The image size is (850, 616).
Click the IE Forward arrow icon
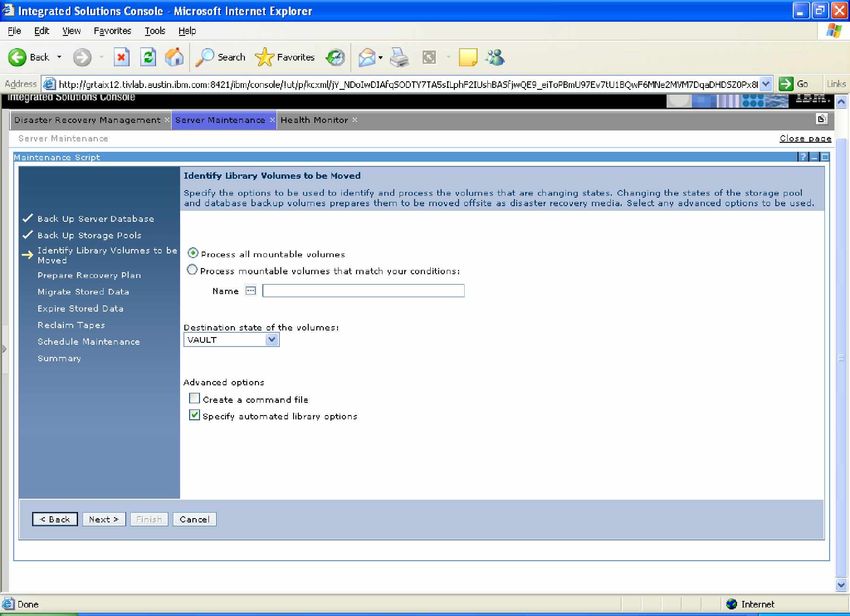[x=82, y=57]
